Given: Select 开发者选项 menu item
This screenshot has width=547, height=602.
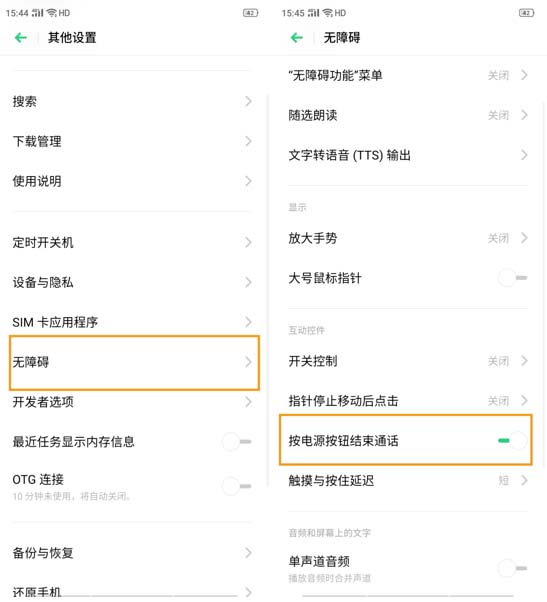Looking at the screenshot, I should point(132,402).
